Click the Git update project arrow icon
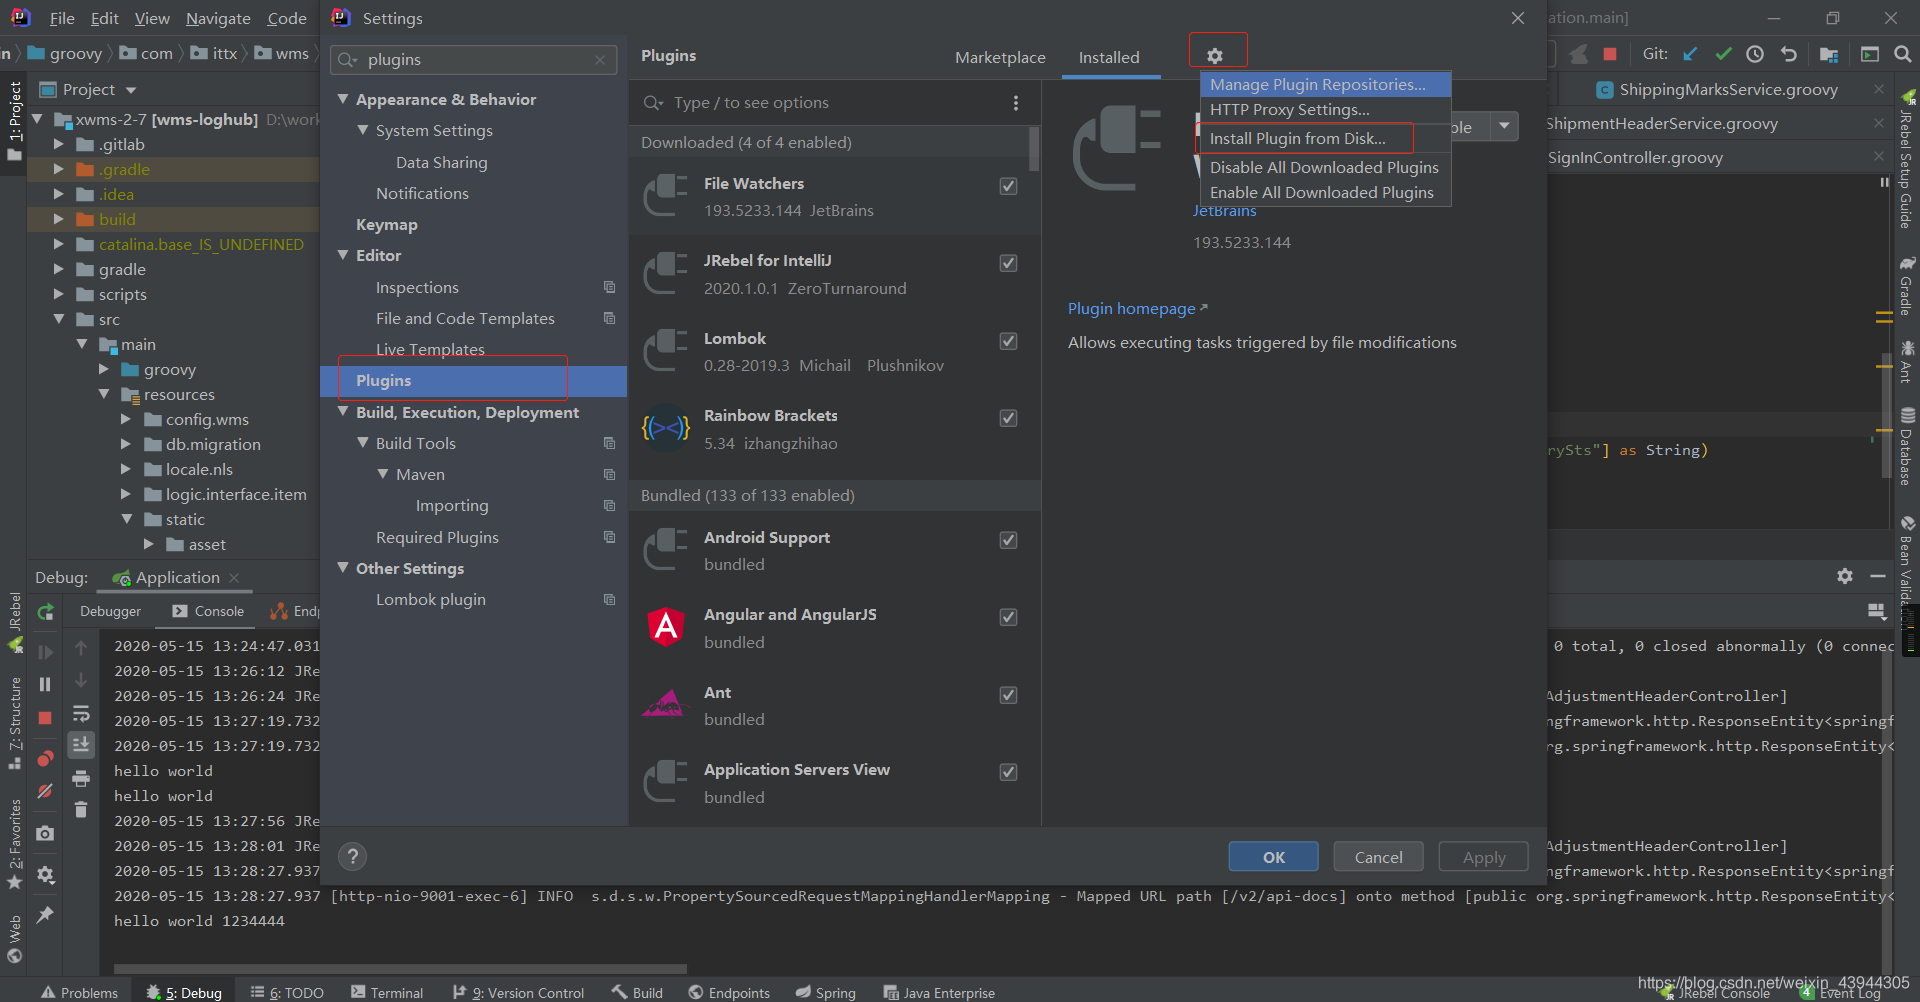The image size is (1920, 1002). (1690, 54)
